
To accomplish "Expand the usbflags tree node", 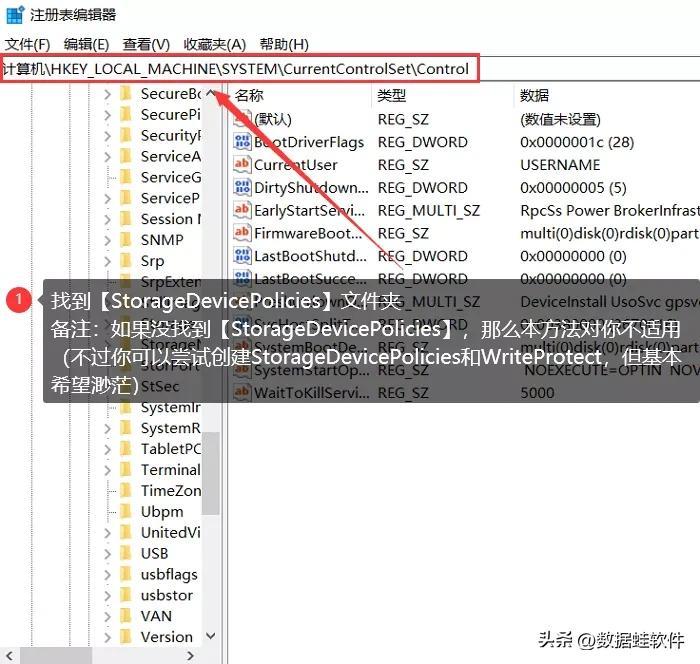I will pyautogui.click(x=107, y=574).
